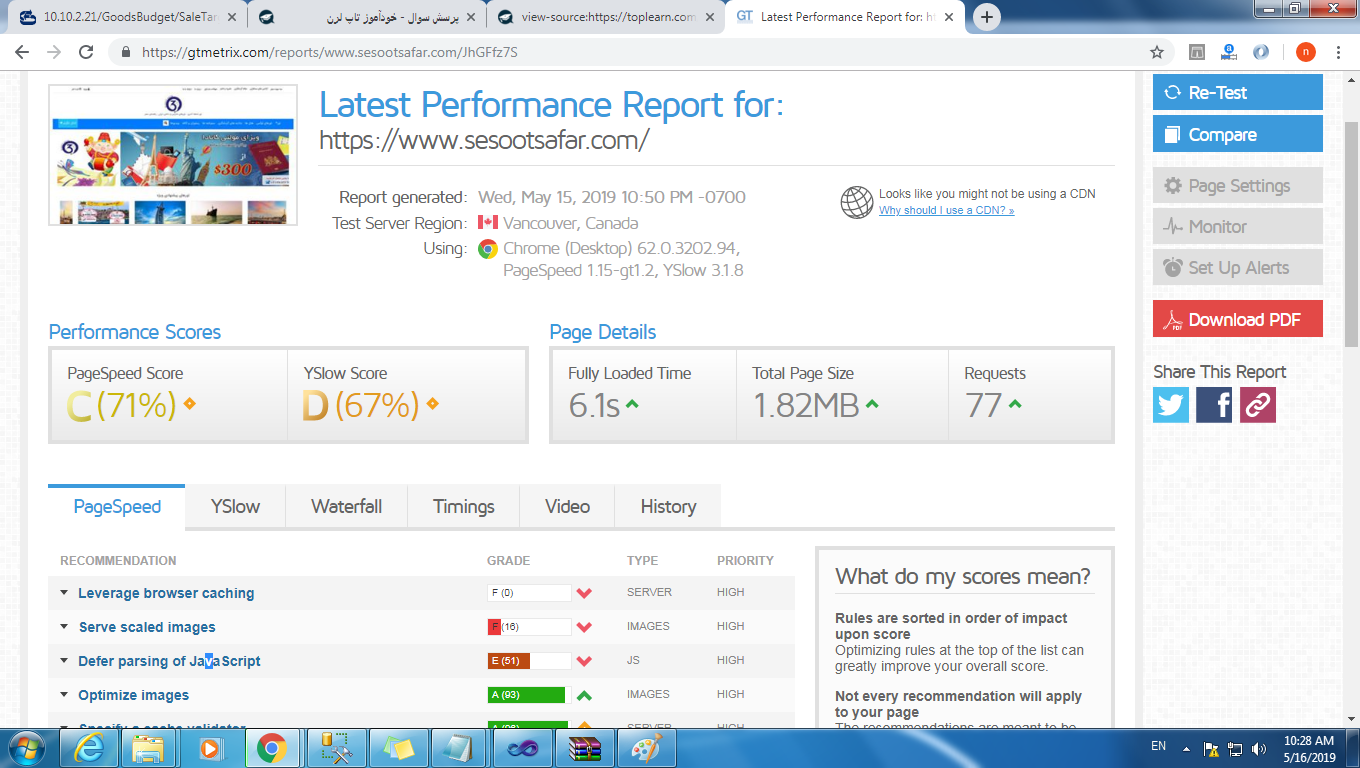Click the GRADE column header
The image size is (1360, 768).
point(508,561)
